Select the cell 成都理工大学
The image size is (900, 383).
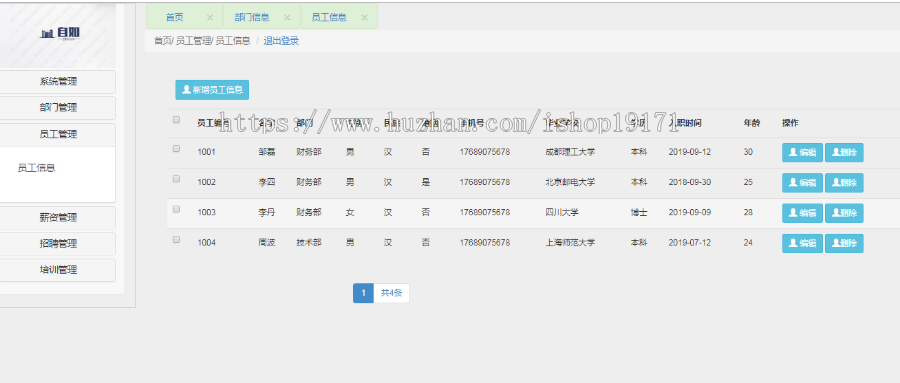click(x=571, y=152)
